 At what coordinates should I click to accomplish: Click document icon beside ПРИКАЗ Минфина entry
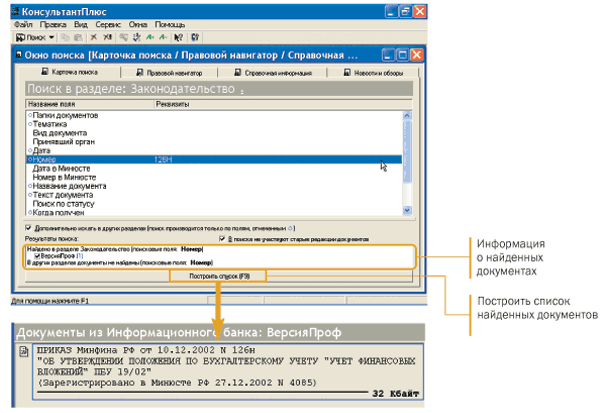coord(24,351)
